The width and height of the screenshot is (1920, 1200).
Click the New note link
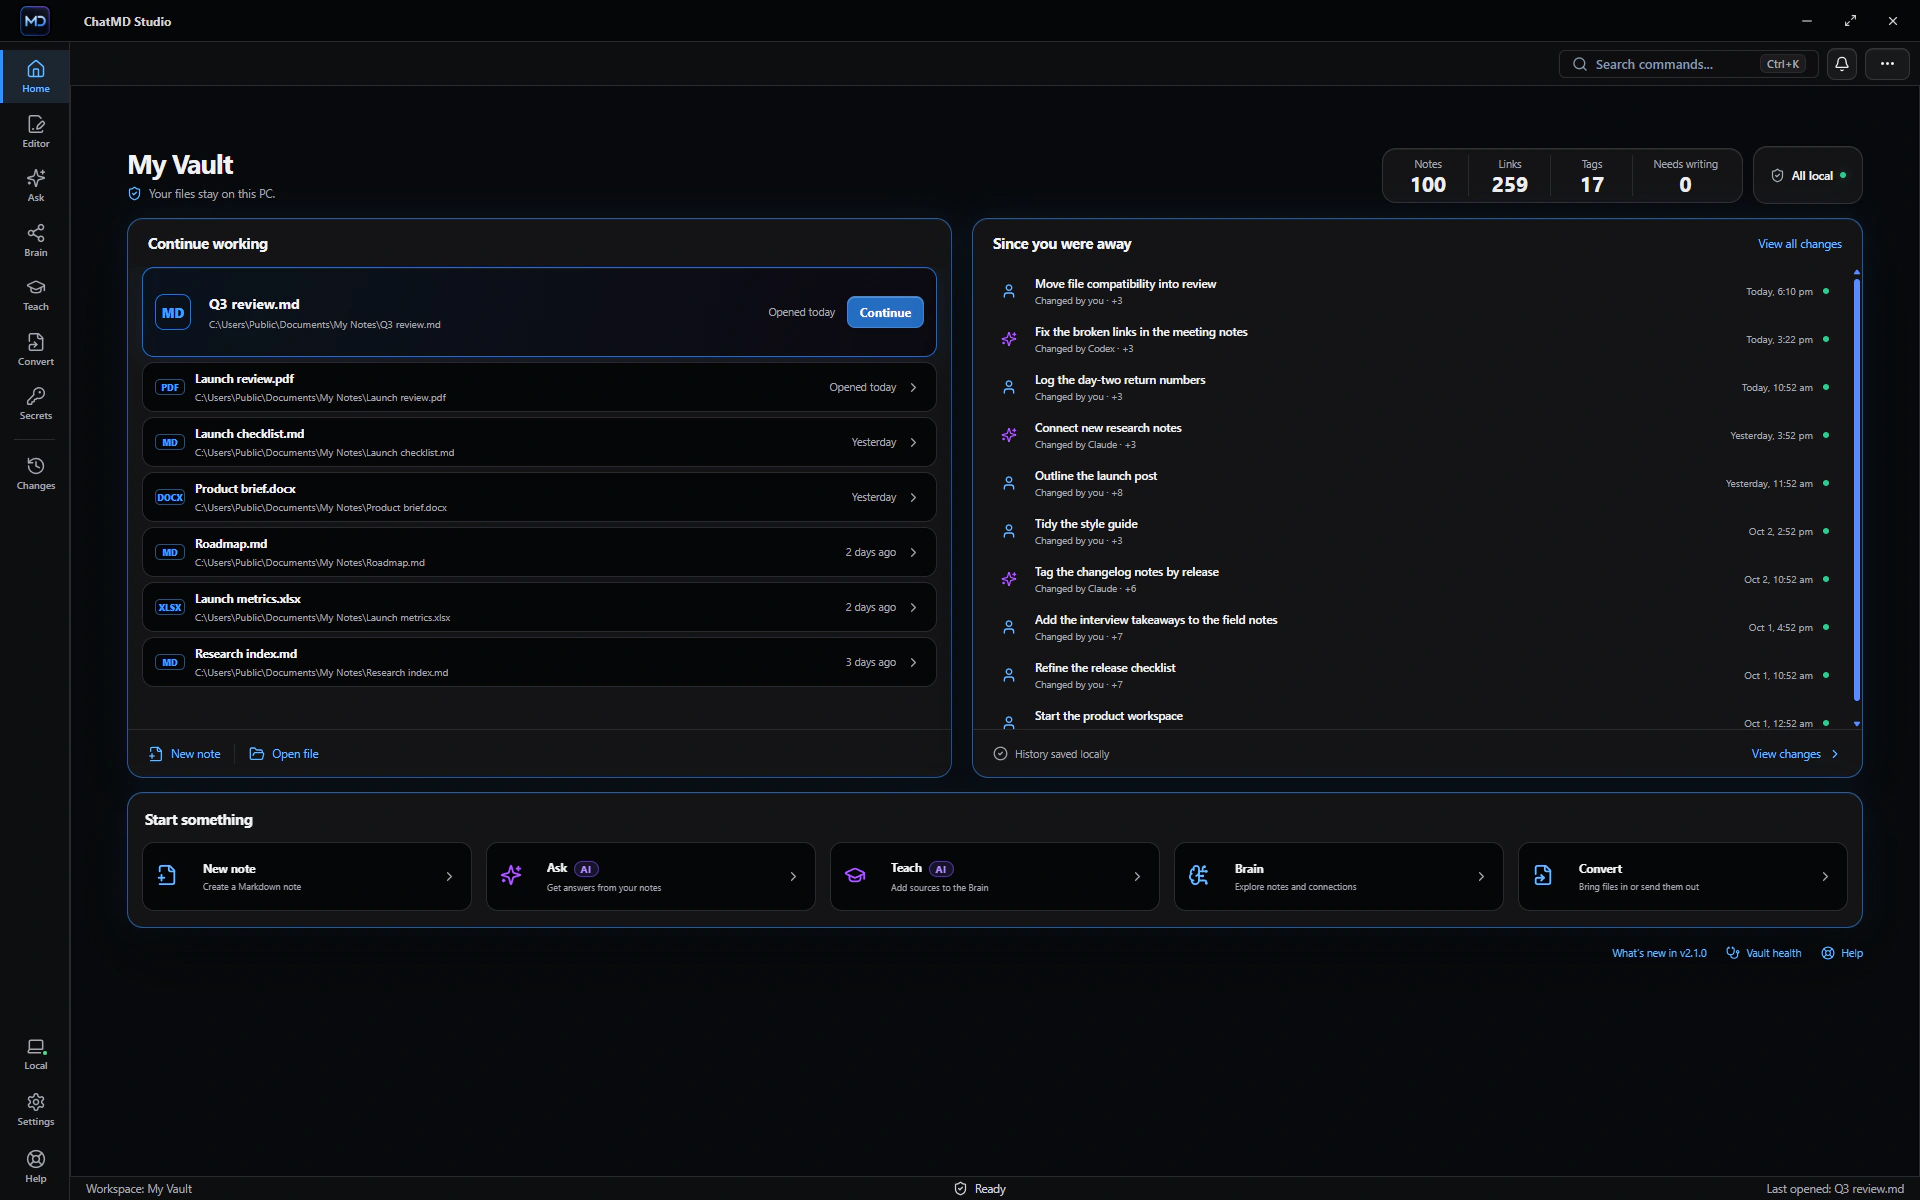(x=185, y=754)
